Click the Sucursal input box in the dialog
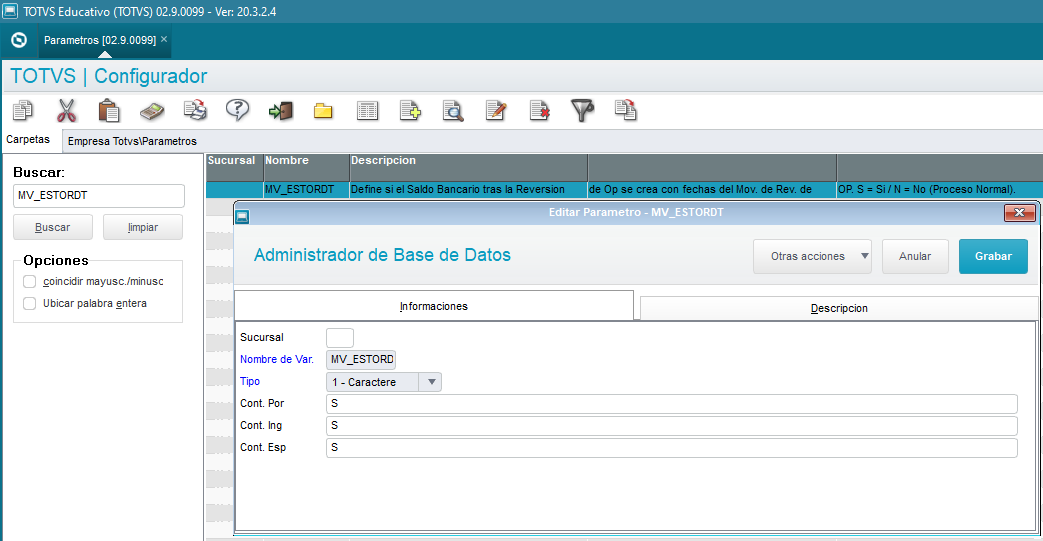The width and height of the screenshot is (1043, 541). click(340, 337)
